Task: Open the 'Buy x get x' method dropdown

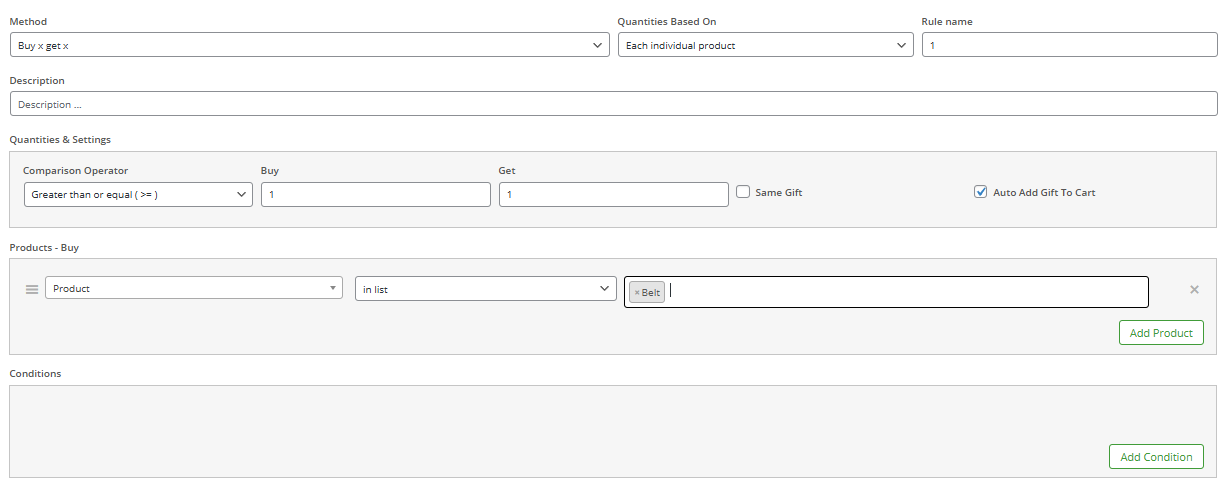Action: (310, 45)
